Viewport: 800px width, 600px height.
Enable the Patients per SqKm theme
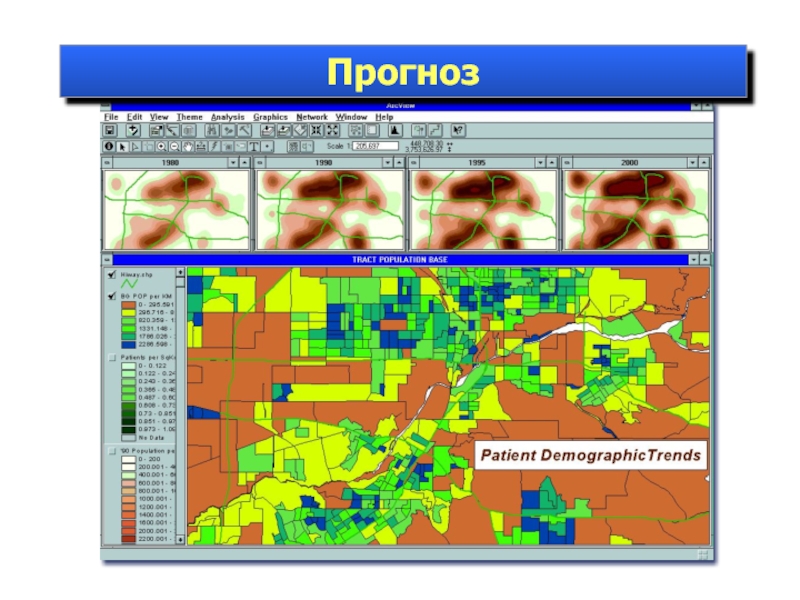tap(112, 358)
